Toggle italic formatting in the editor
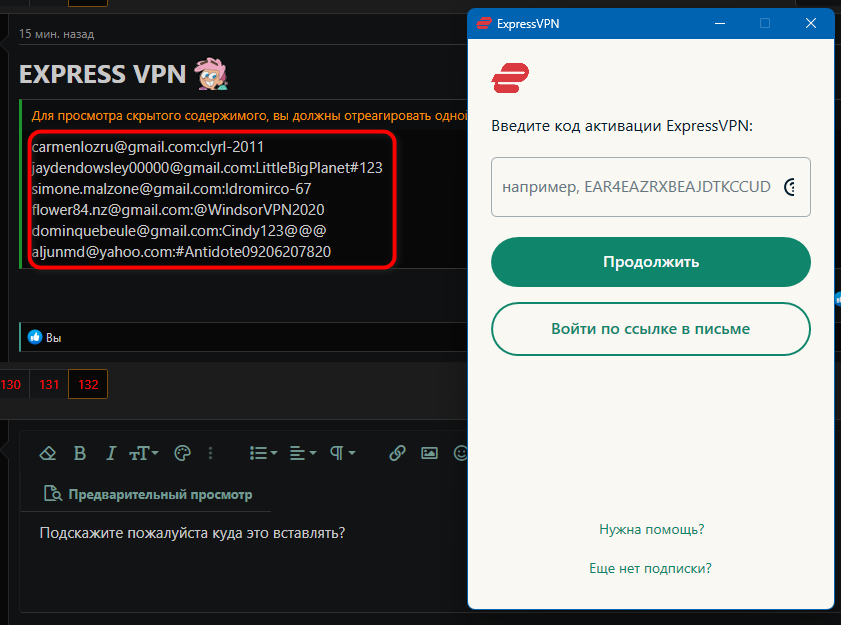The width and height of the screenshot is (841, 625). coord(111,453)
